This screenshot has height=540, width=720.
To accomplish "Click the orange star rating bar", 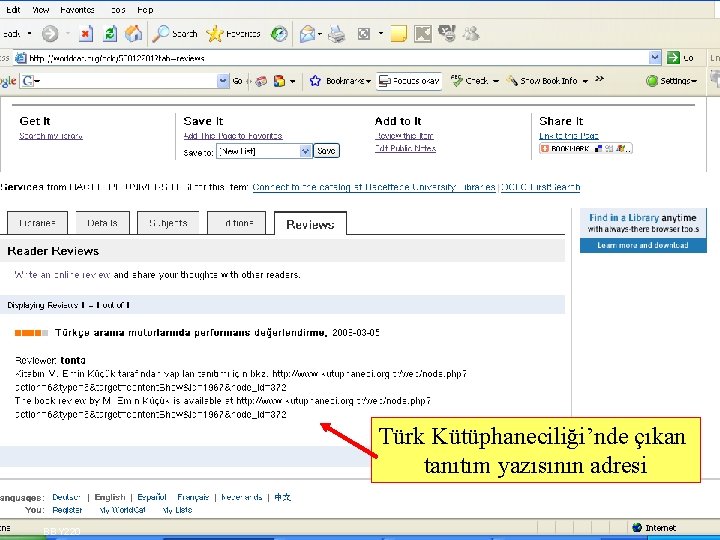I will point(31,332).
